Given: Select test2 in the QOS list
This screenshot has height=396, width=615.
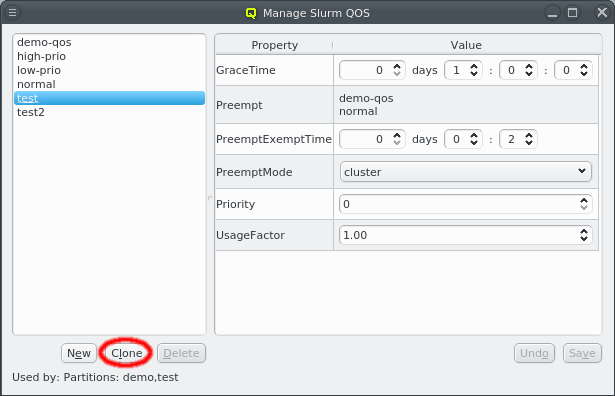Looking at the screenshot, I should point(109,112).
